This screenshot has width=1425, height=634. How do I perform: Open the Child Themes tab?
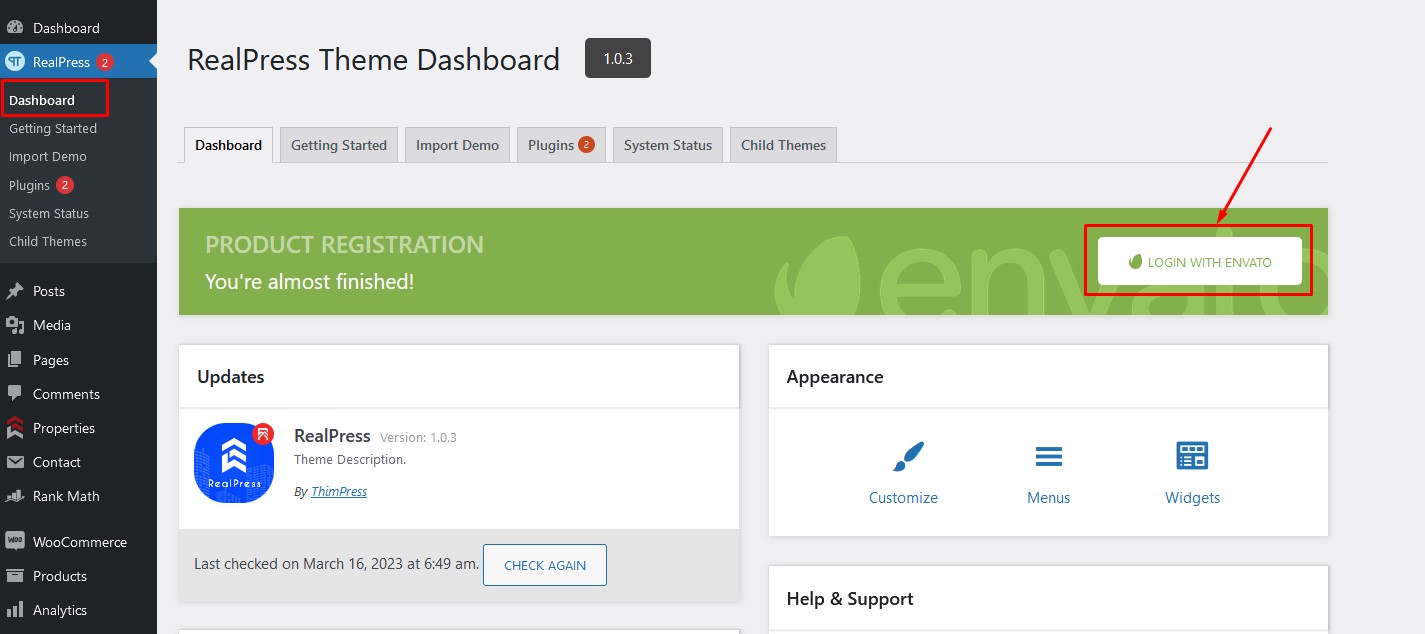(x=783, y=145)
